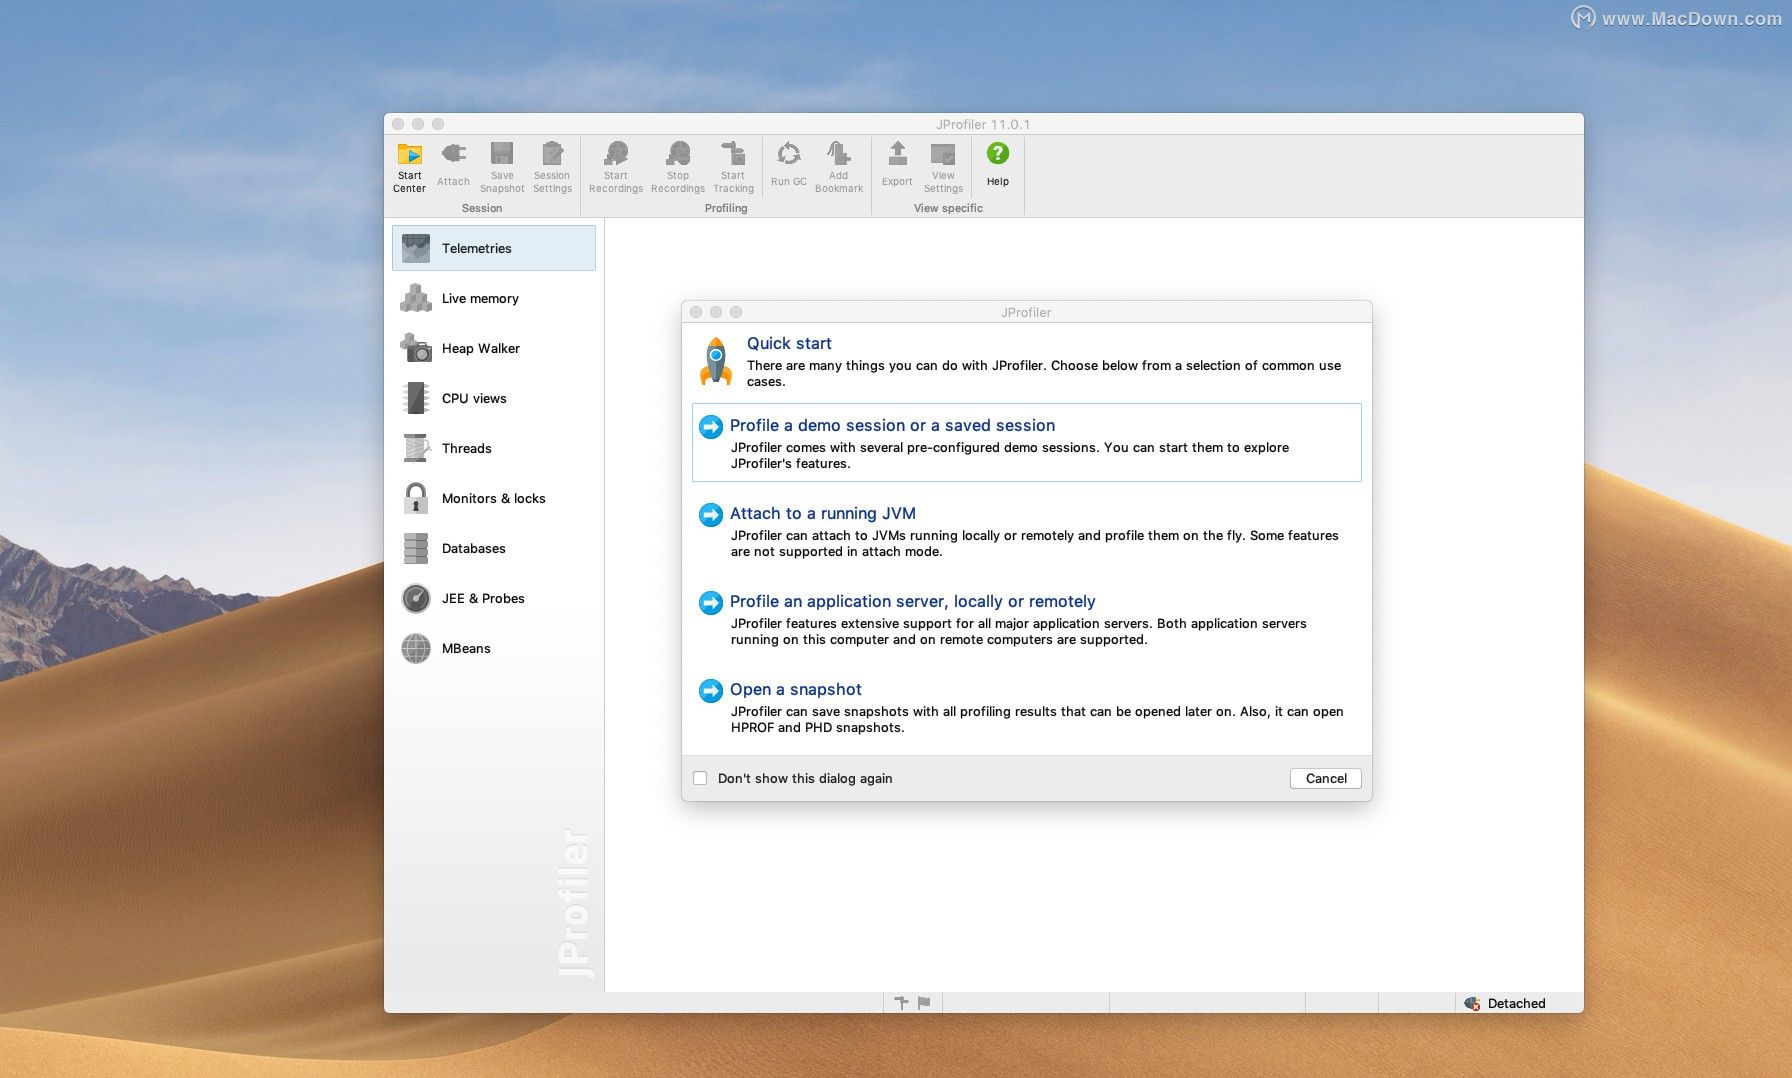
Task: Select Telemetries in the sidebar
Action: 494,248
